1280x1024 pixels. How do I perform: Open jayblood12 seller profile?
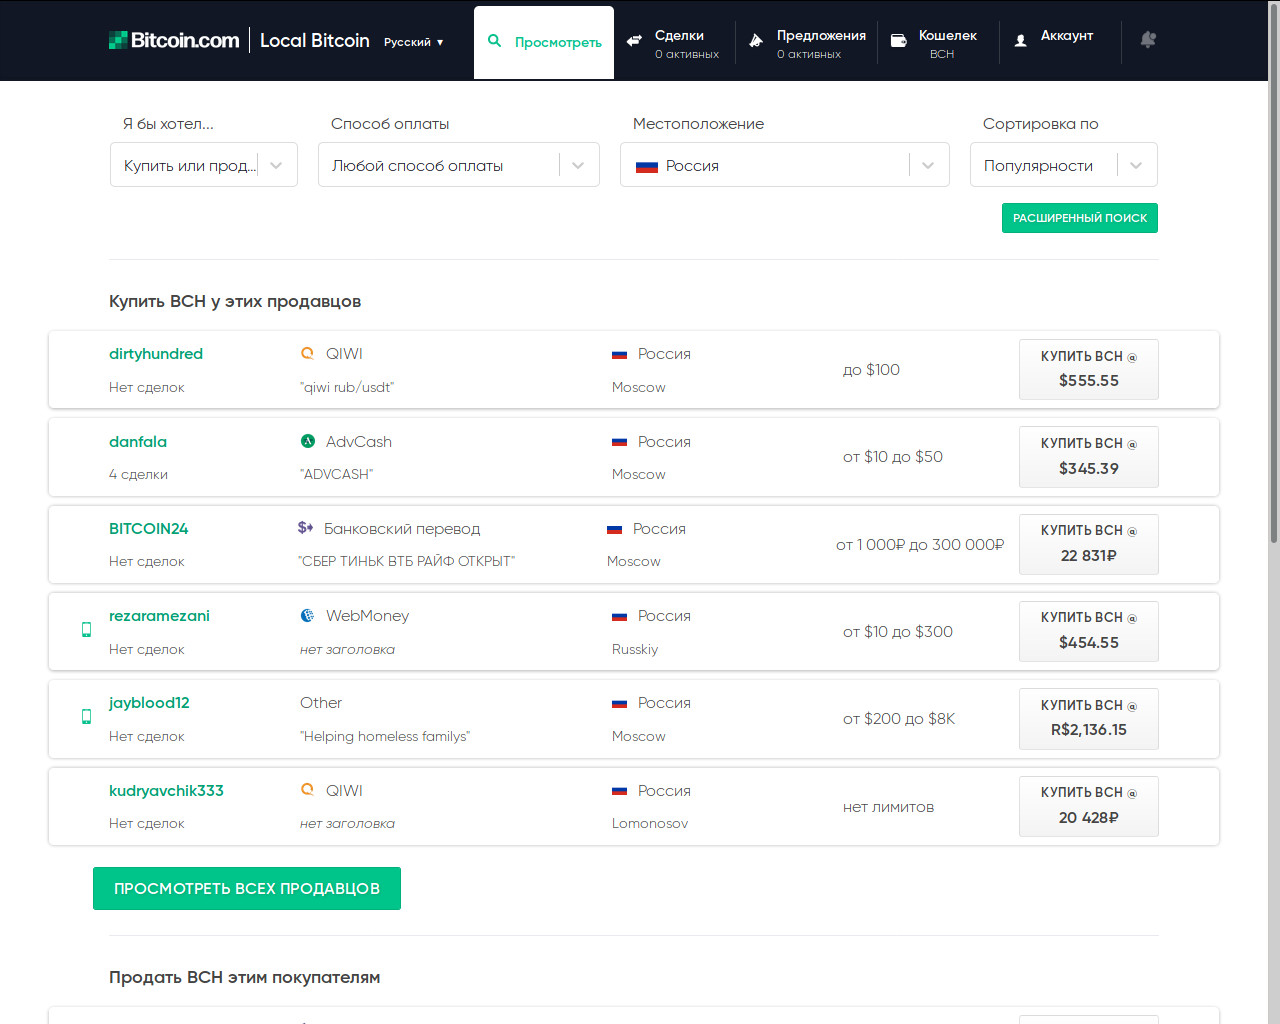[x=149, y=703]
